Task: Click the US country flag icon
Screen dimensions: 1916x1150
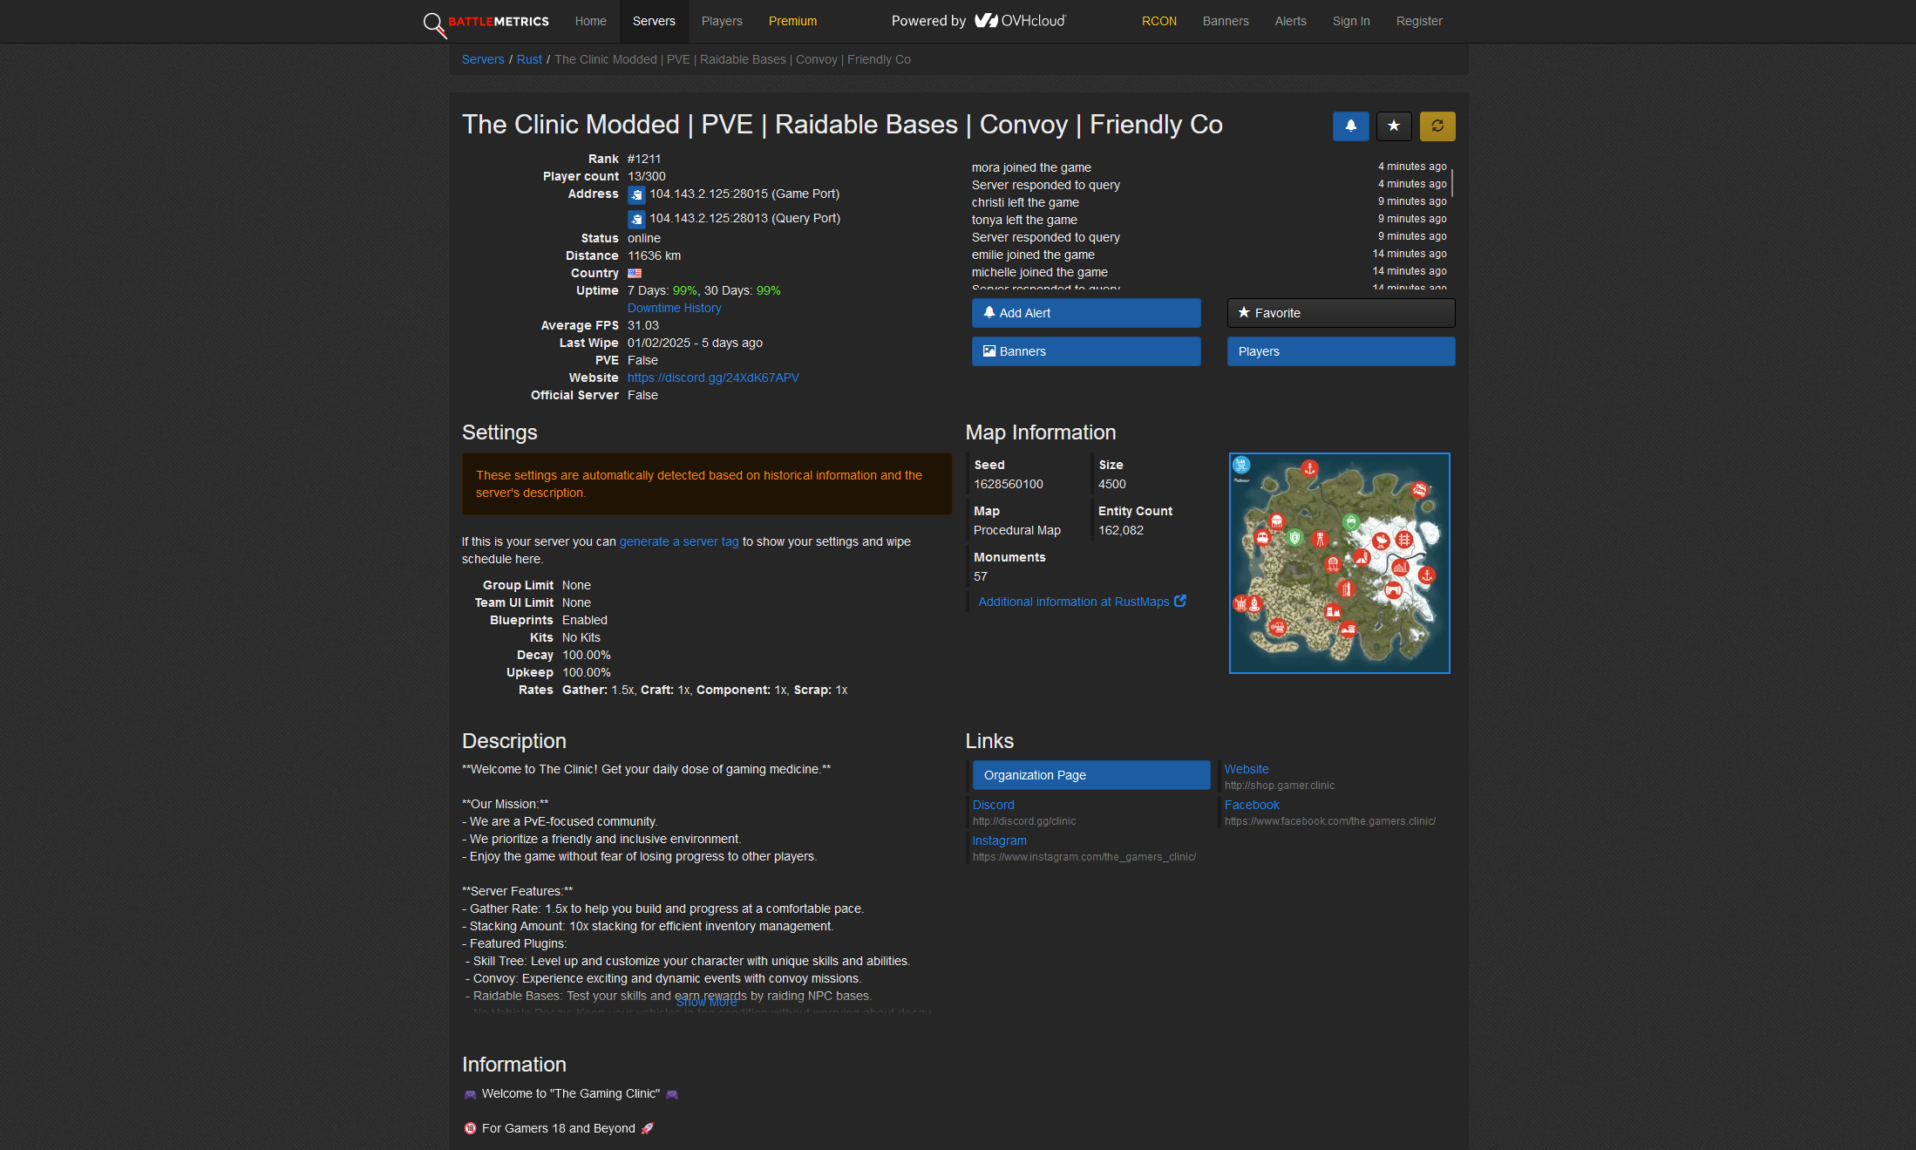Action: pyautogui.click(x=635, y=273)
